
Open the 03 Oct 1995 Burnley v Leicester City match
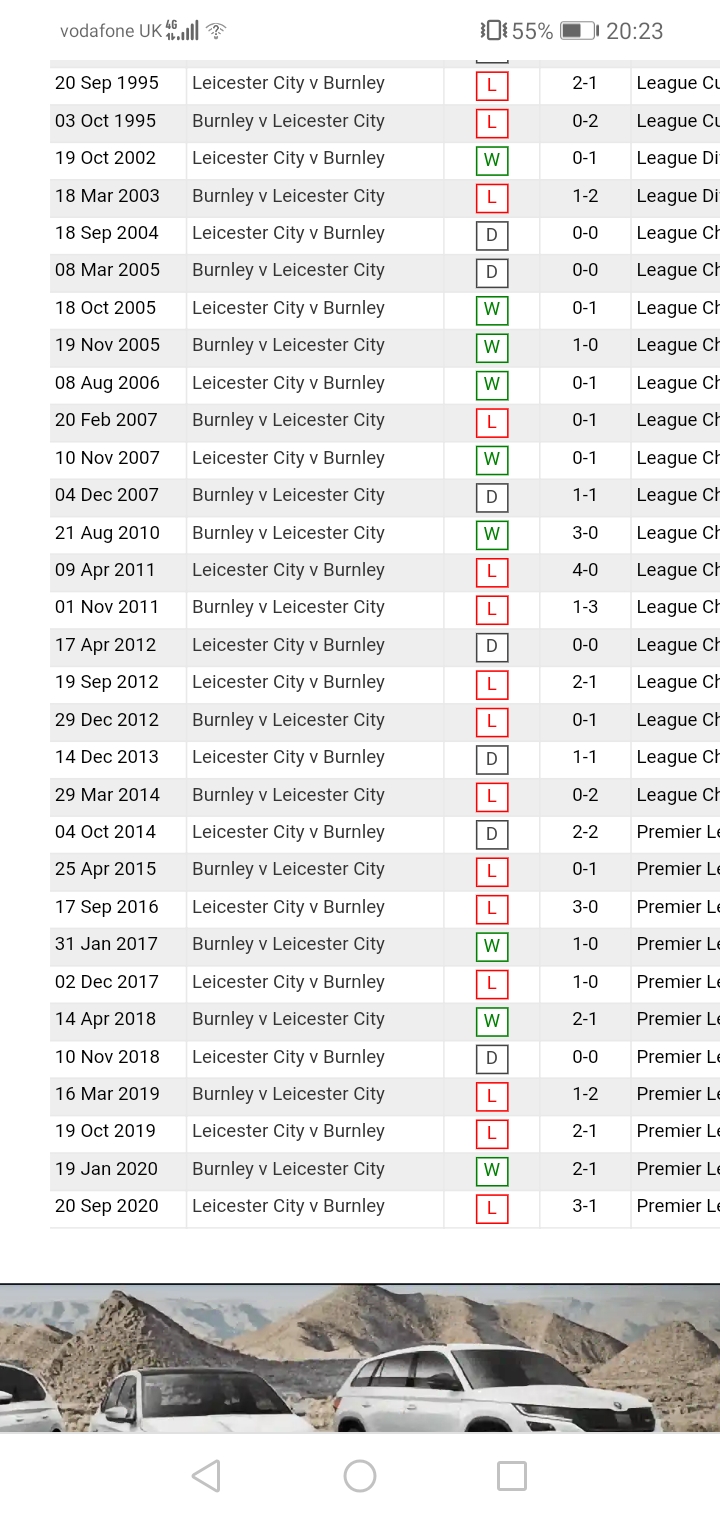288,121
